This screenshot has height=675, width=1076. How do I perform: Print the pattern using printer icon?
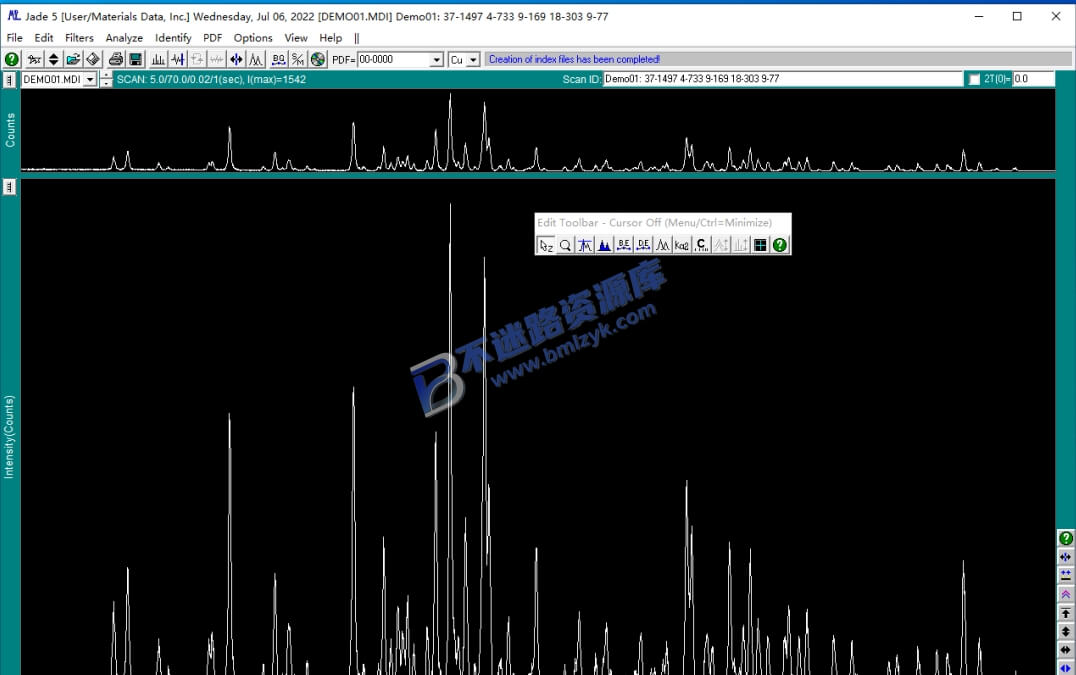(116, 60)
